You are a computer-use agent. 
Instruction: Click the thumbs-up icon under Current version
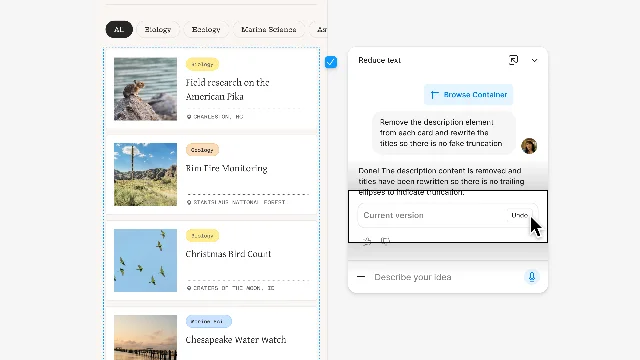pos(367,241)
